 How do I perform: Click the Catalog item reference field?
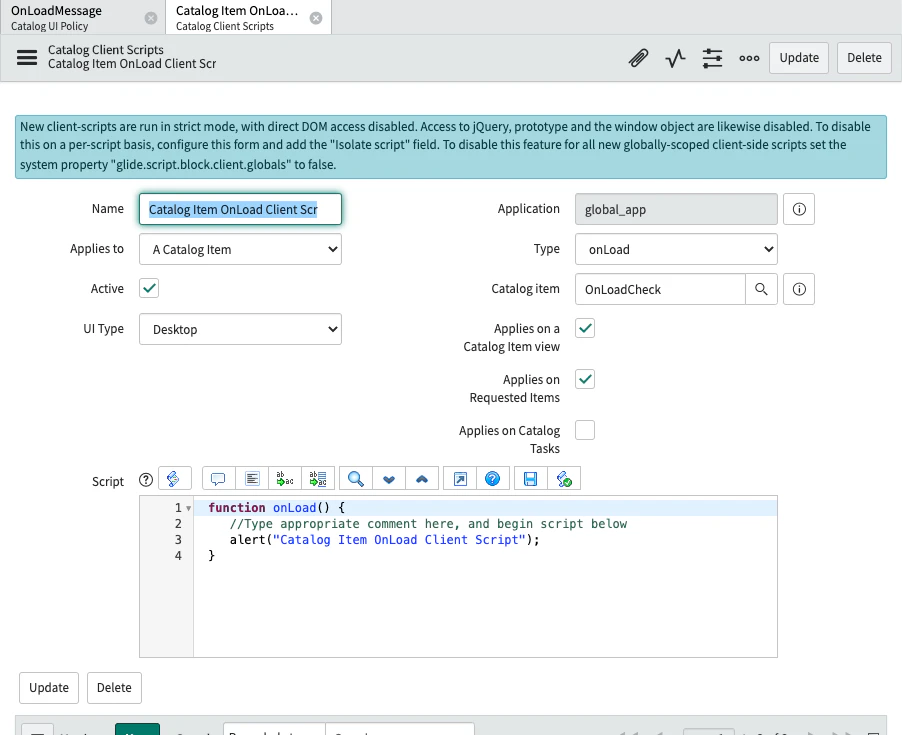coord(660,289)
